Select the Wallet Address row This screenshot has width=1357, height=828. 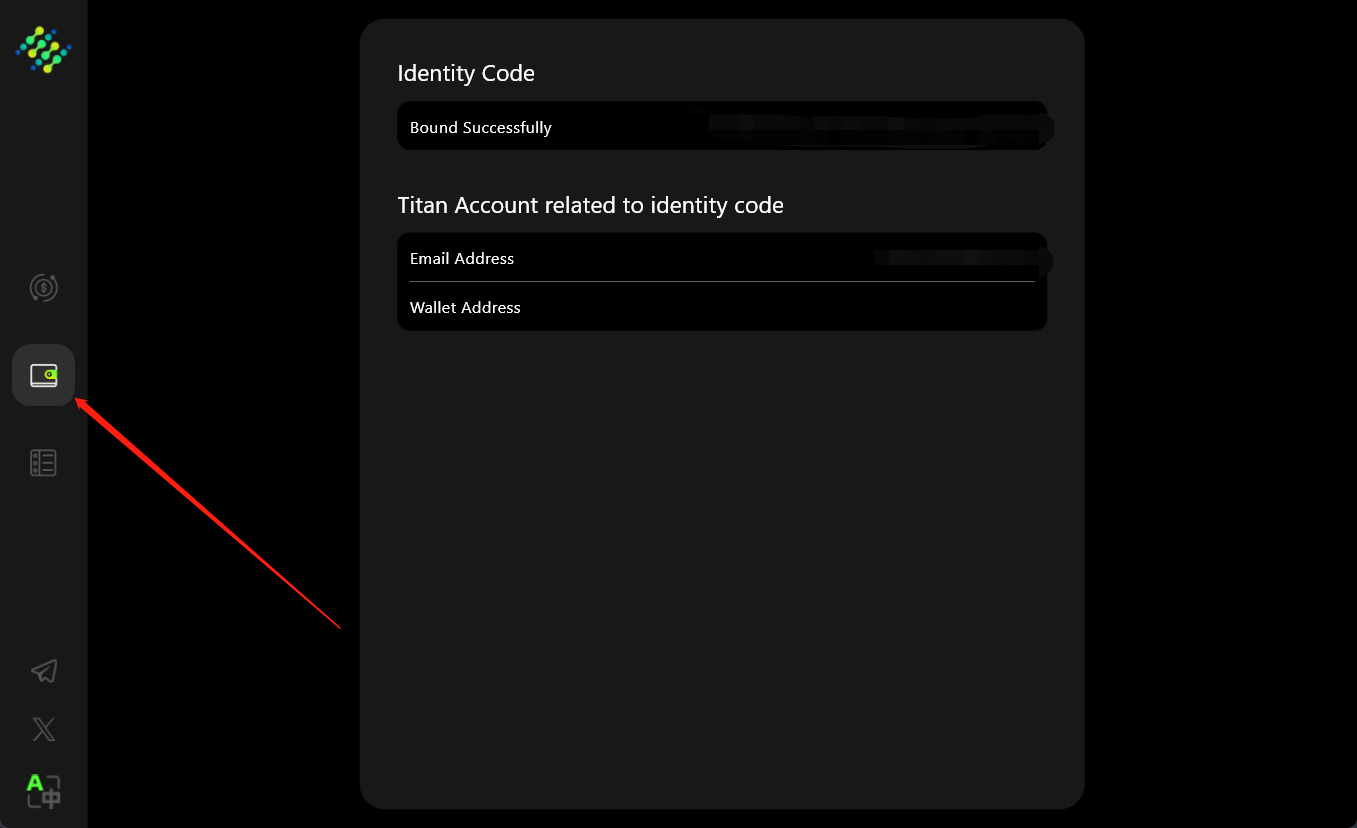465,307
